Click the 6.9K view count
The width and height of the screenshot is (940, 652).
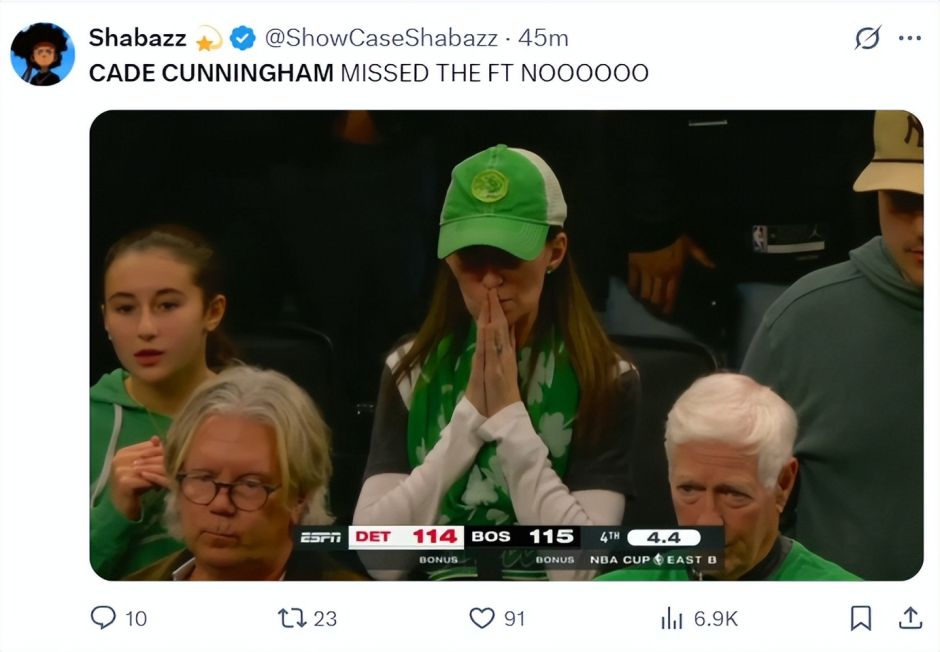click(x=716, y=619)
